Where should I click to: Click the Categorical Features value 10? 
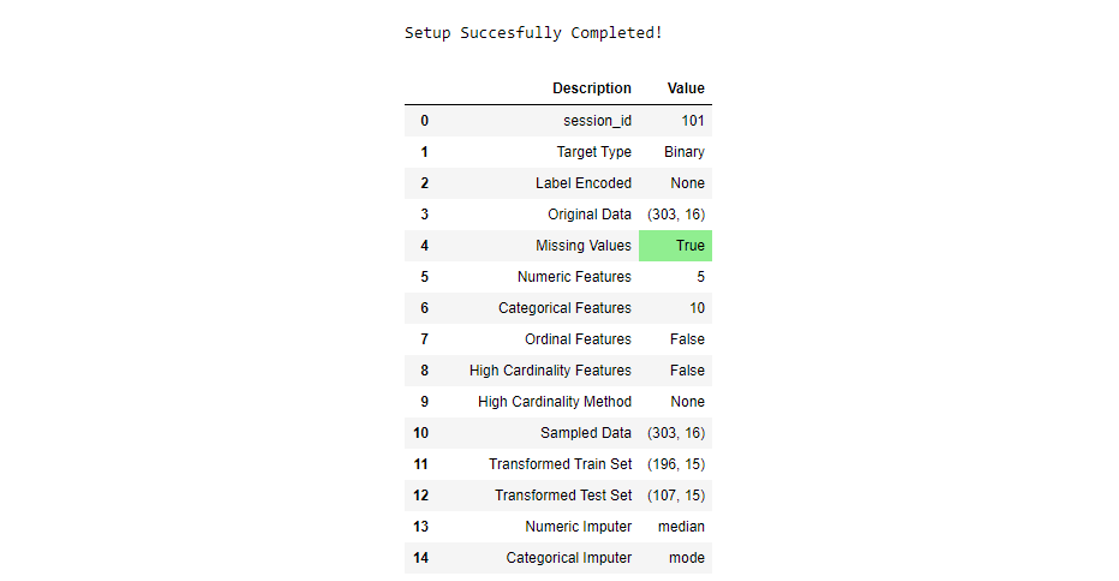coord(696,308)
